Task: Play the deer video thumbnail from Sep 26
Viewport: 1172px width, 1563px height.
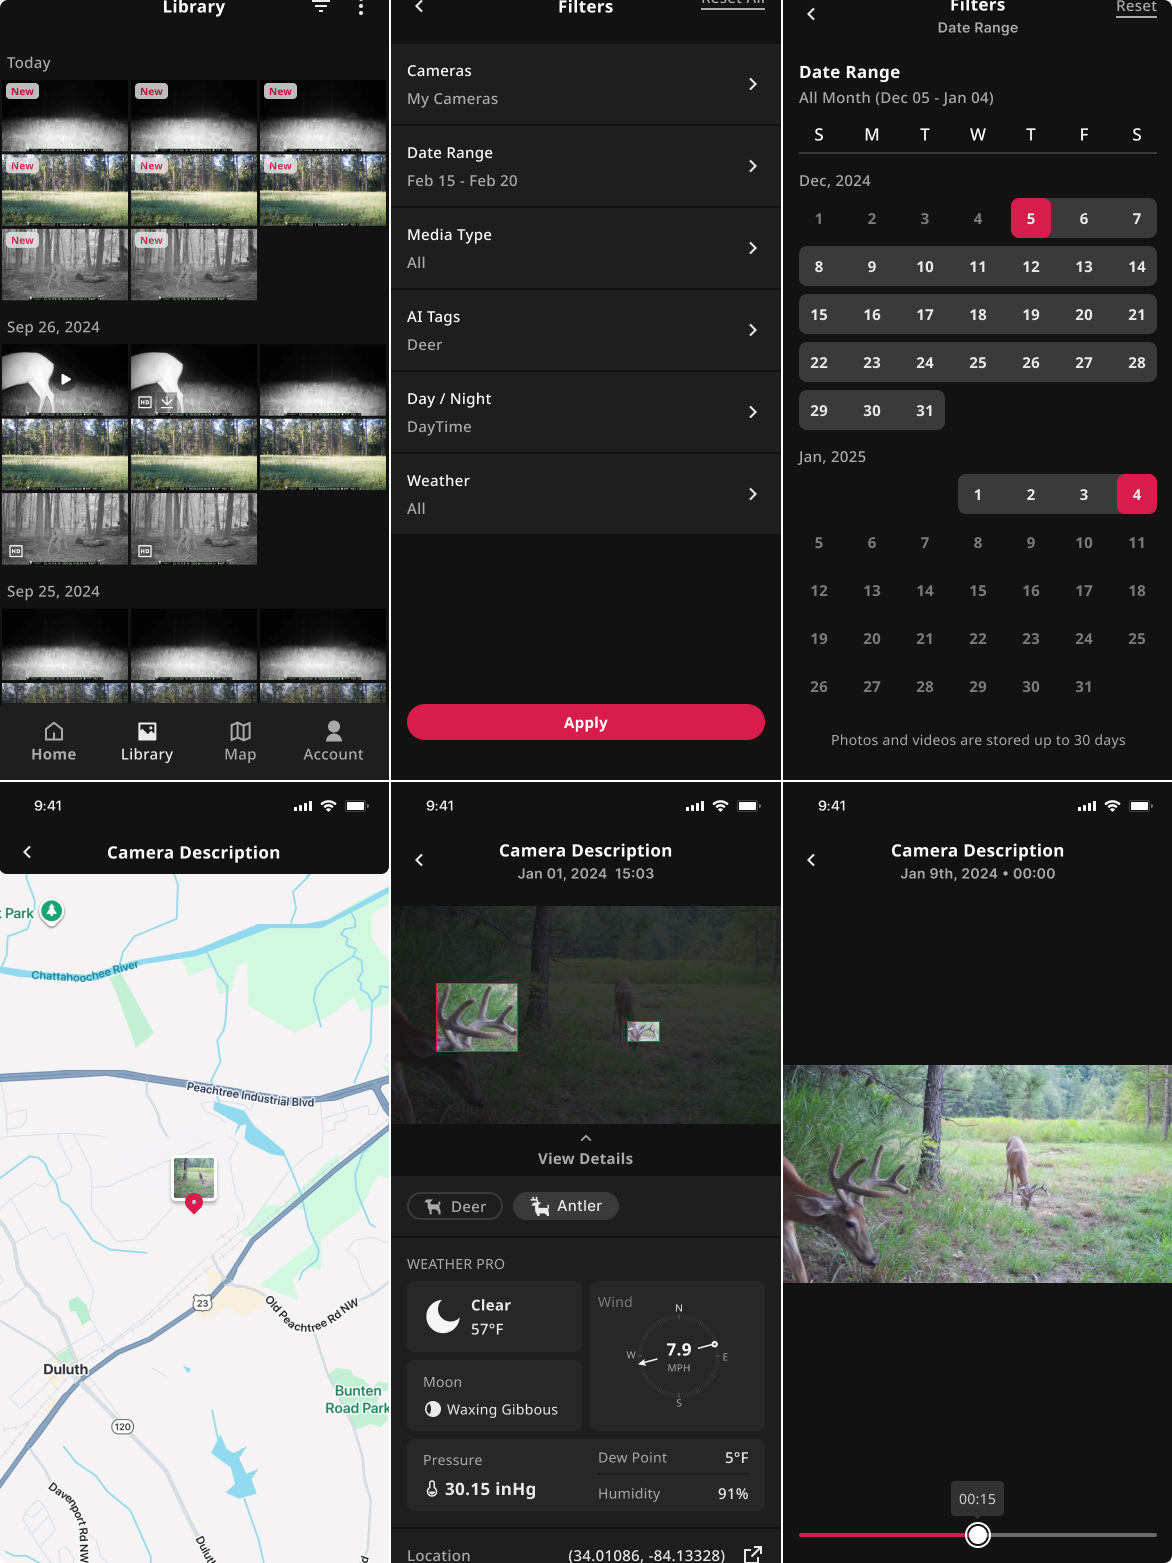Action: [65, 380]
